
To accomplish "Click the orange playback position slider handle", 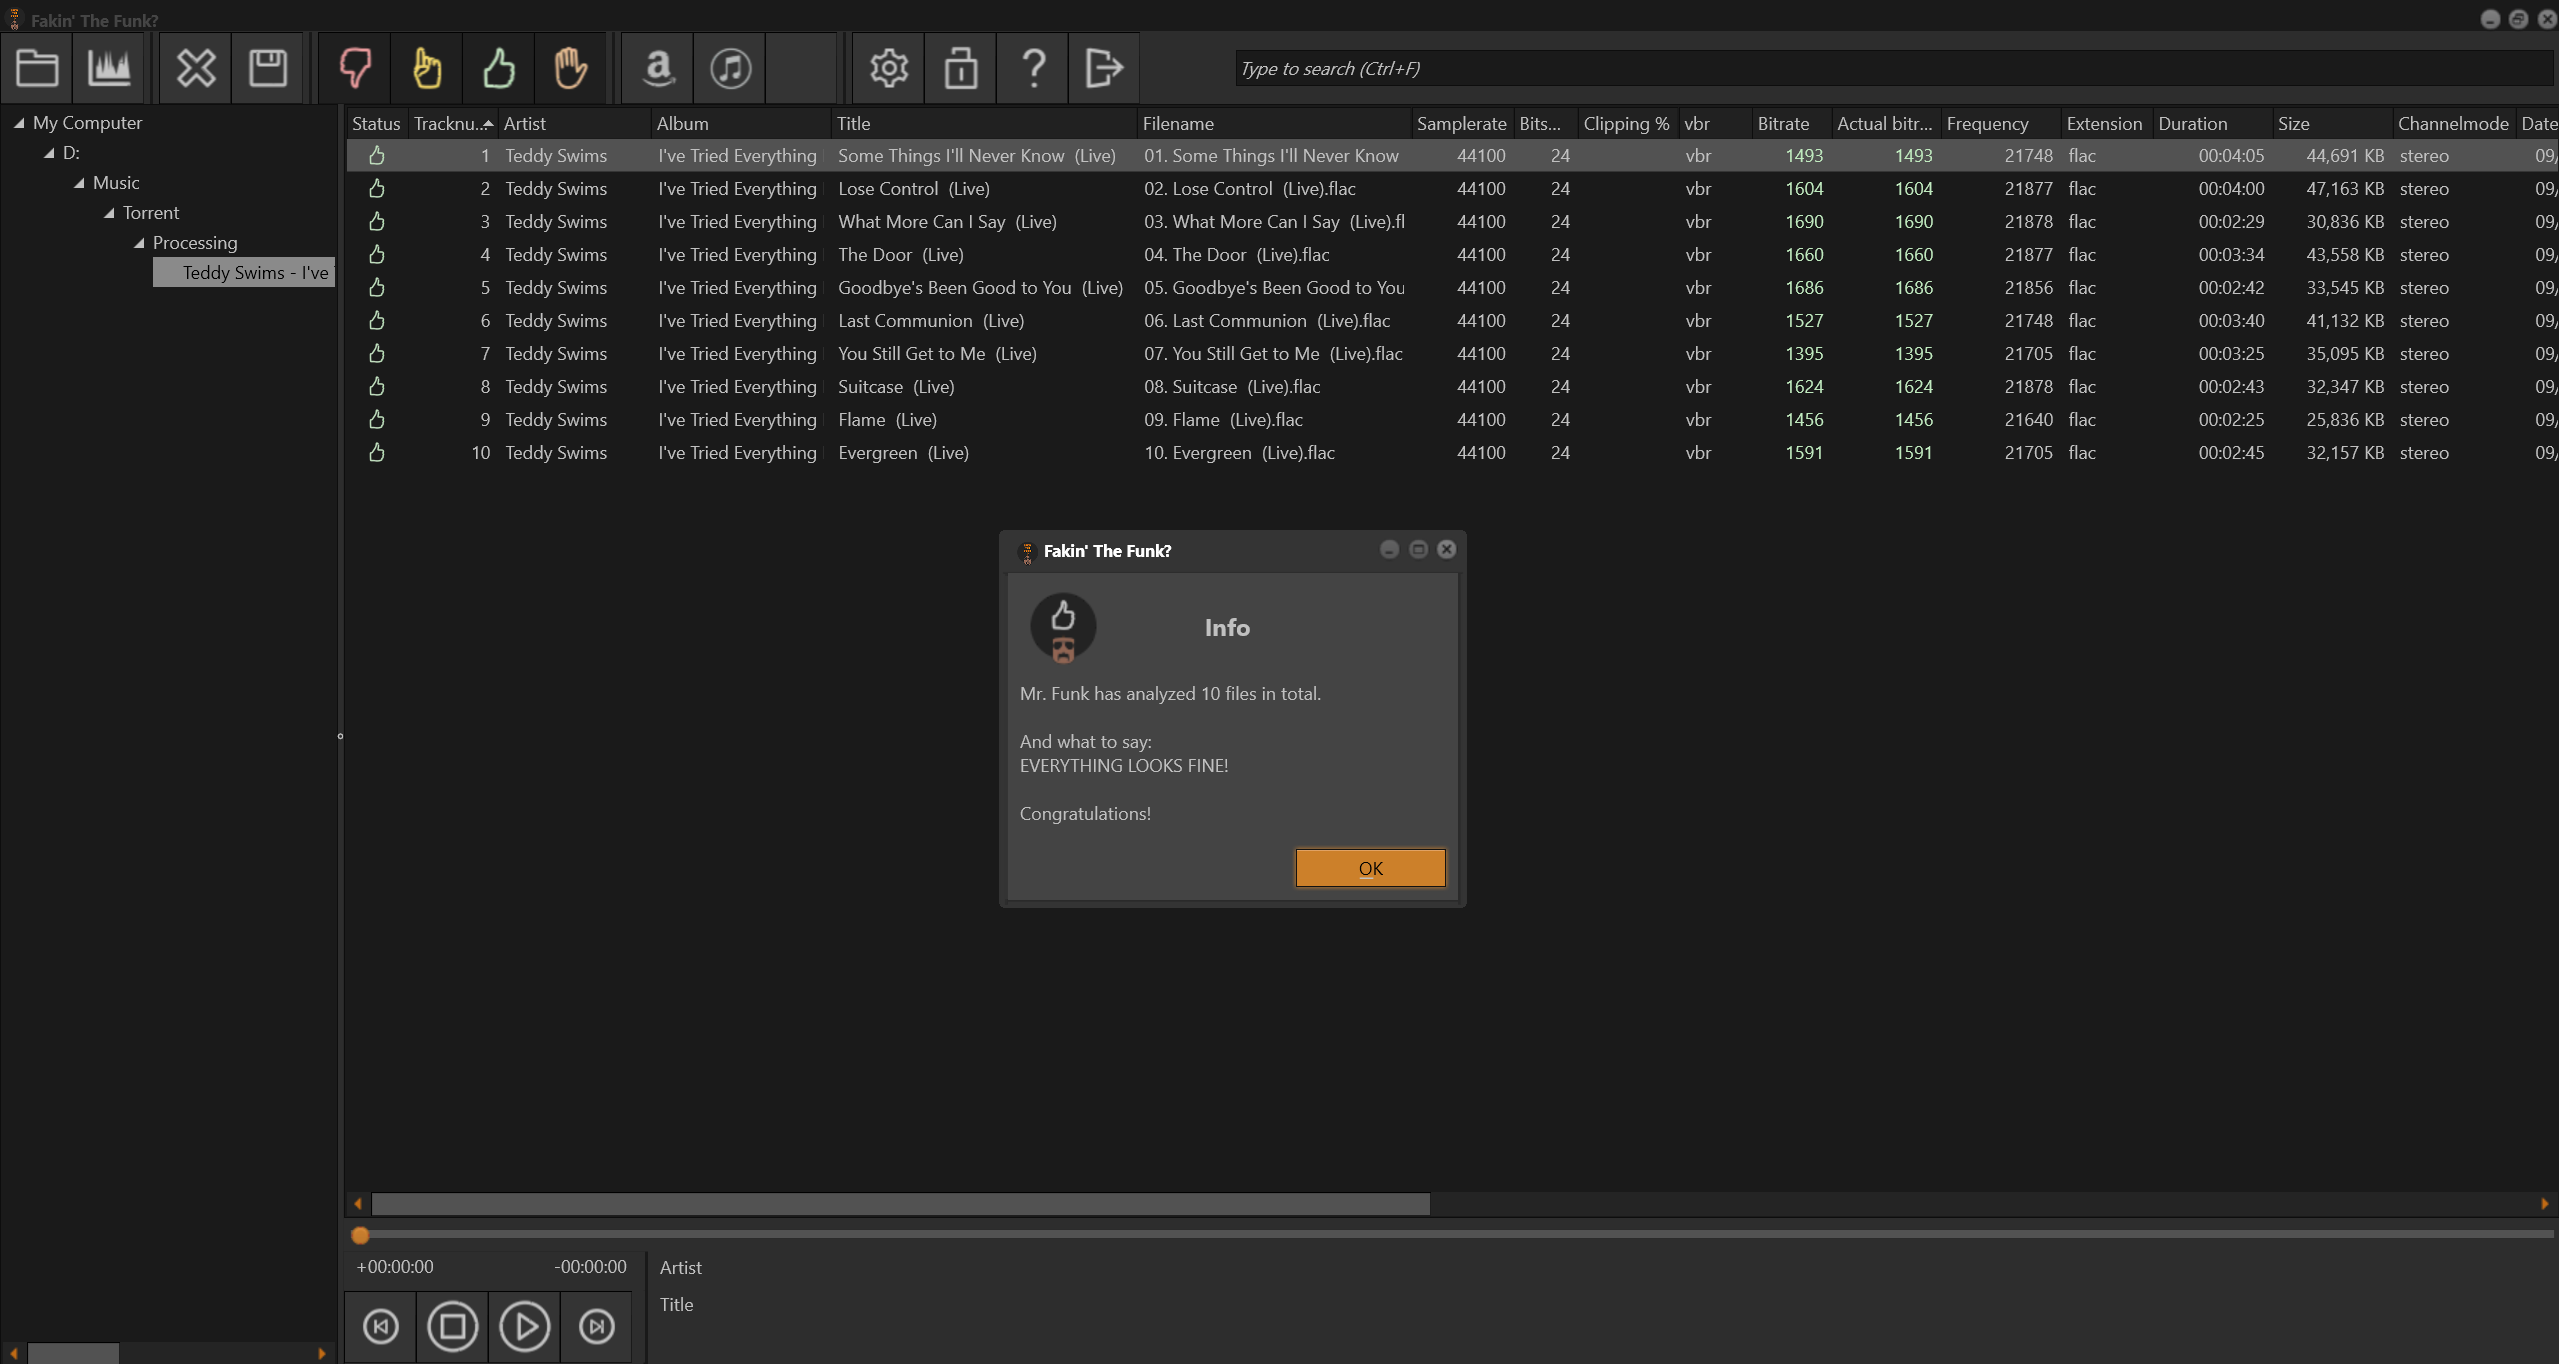I will coord(361,1236).
